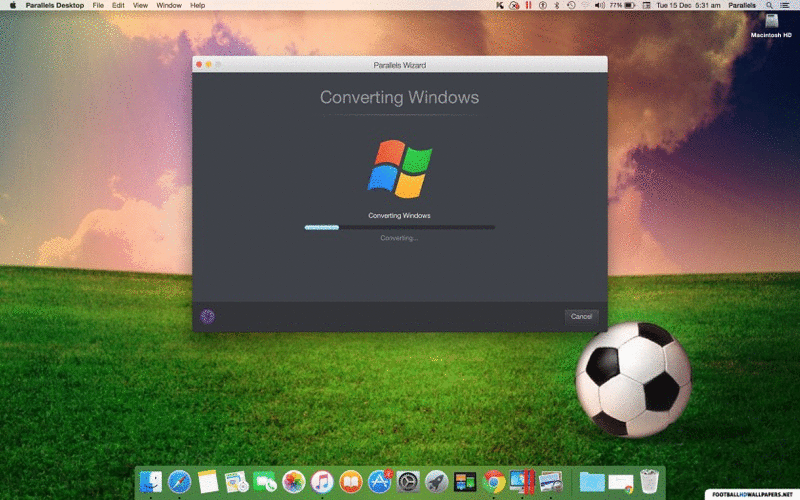Viewport: 800px width, 500px height.
Task: Open Notes from the Dock
Action: click(208, 482)
